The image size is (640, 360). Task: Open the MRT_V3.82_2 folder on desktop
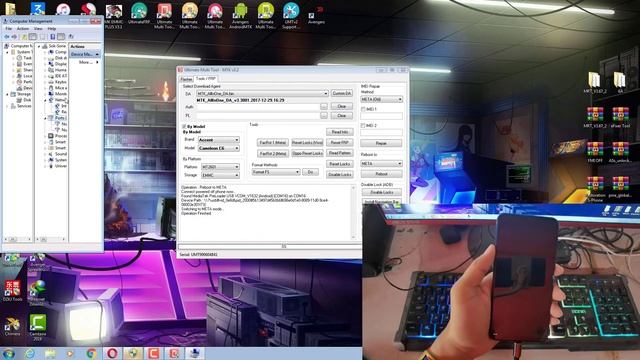tap(595, 83)
